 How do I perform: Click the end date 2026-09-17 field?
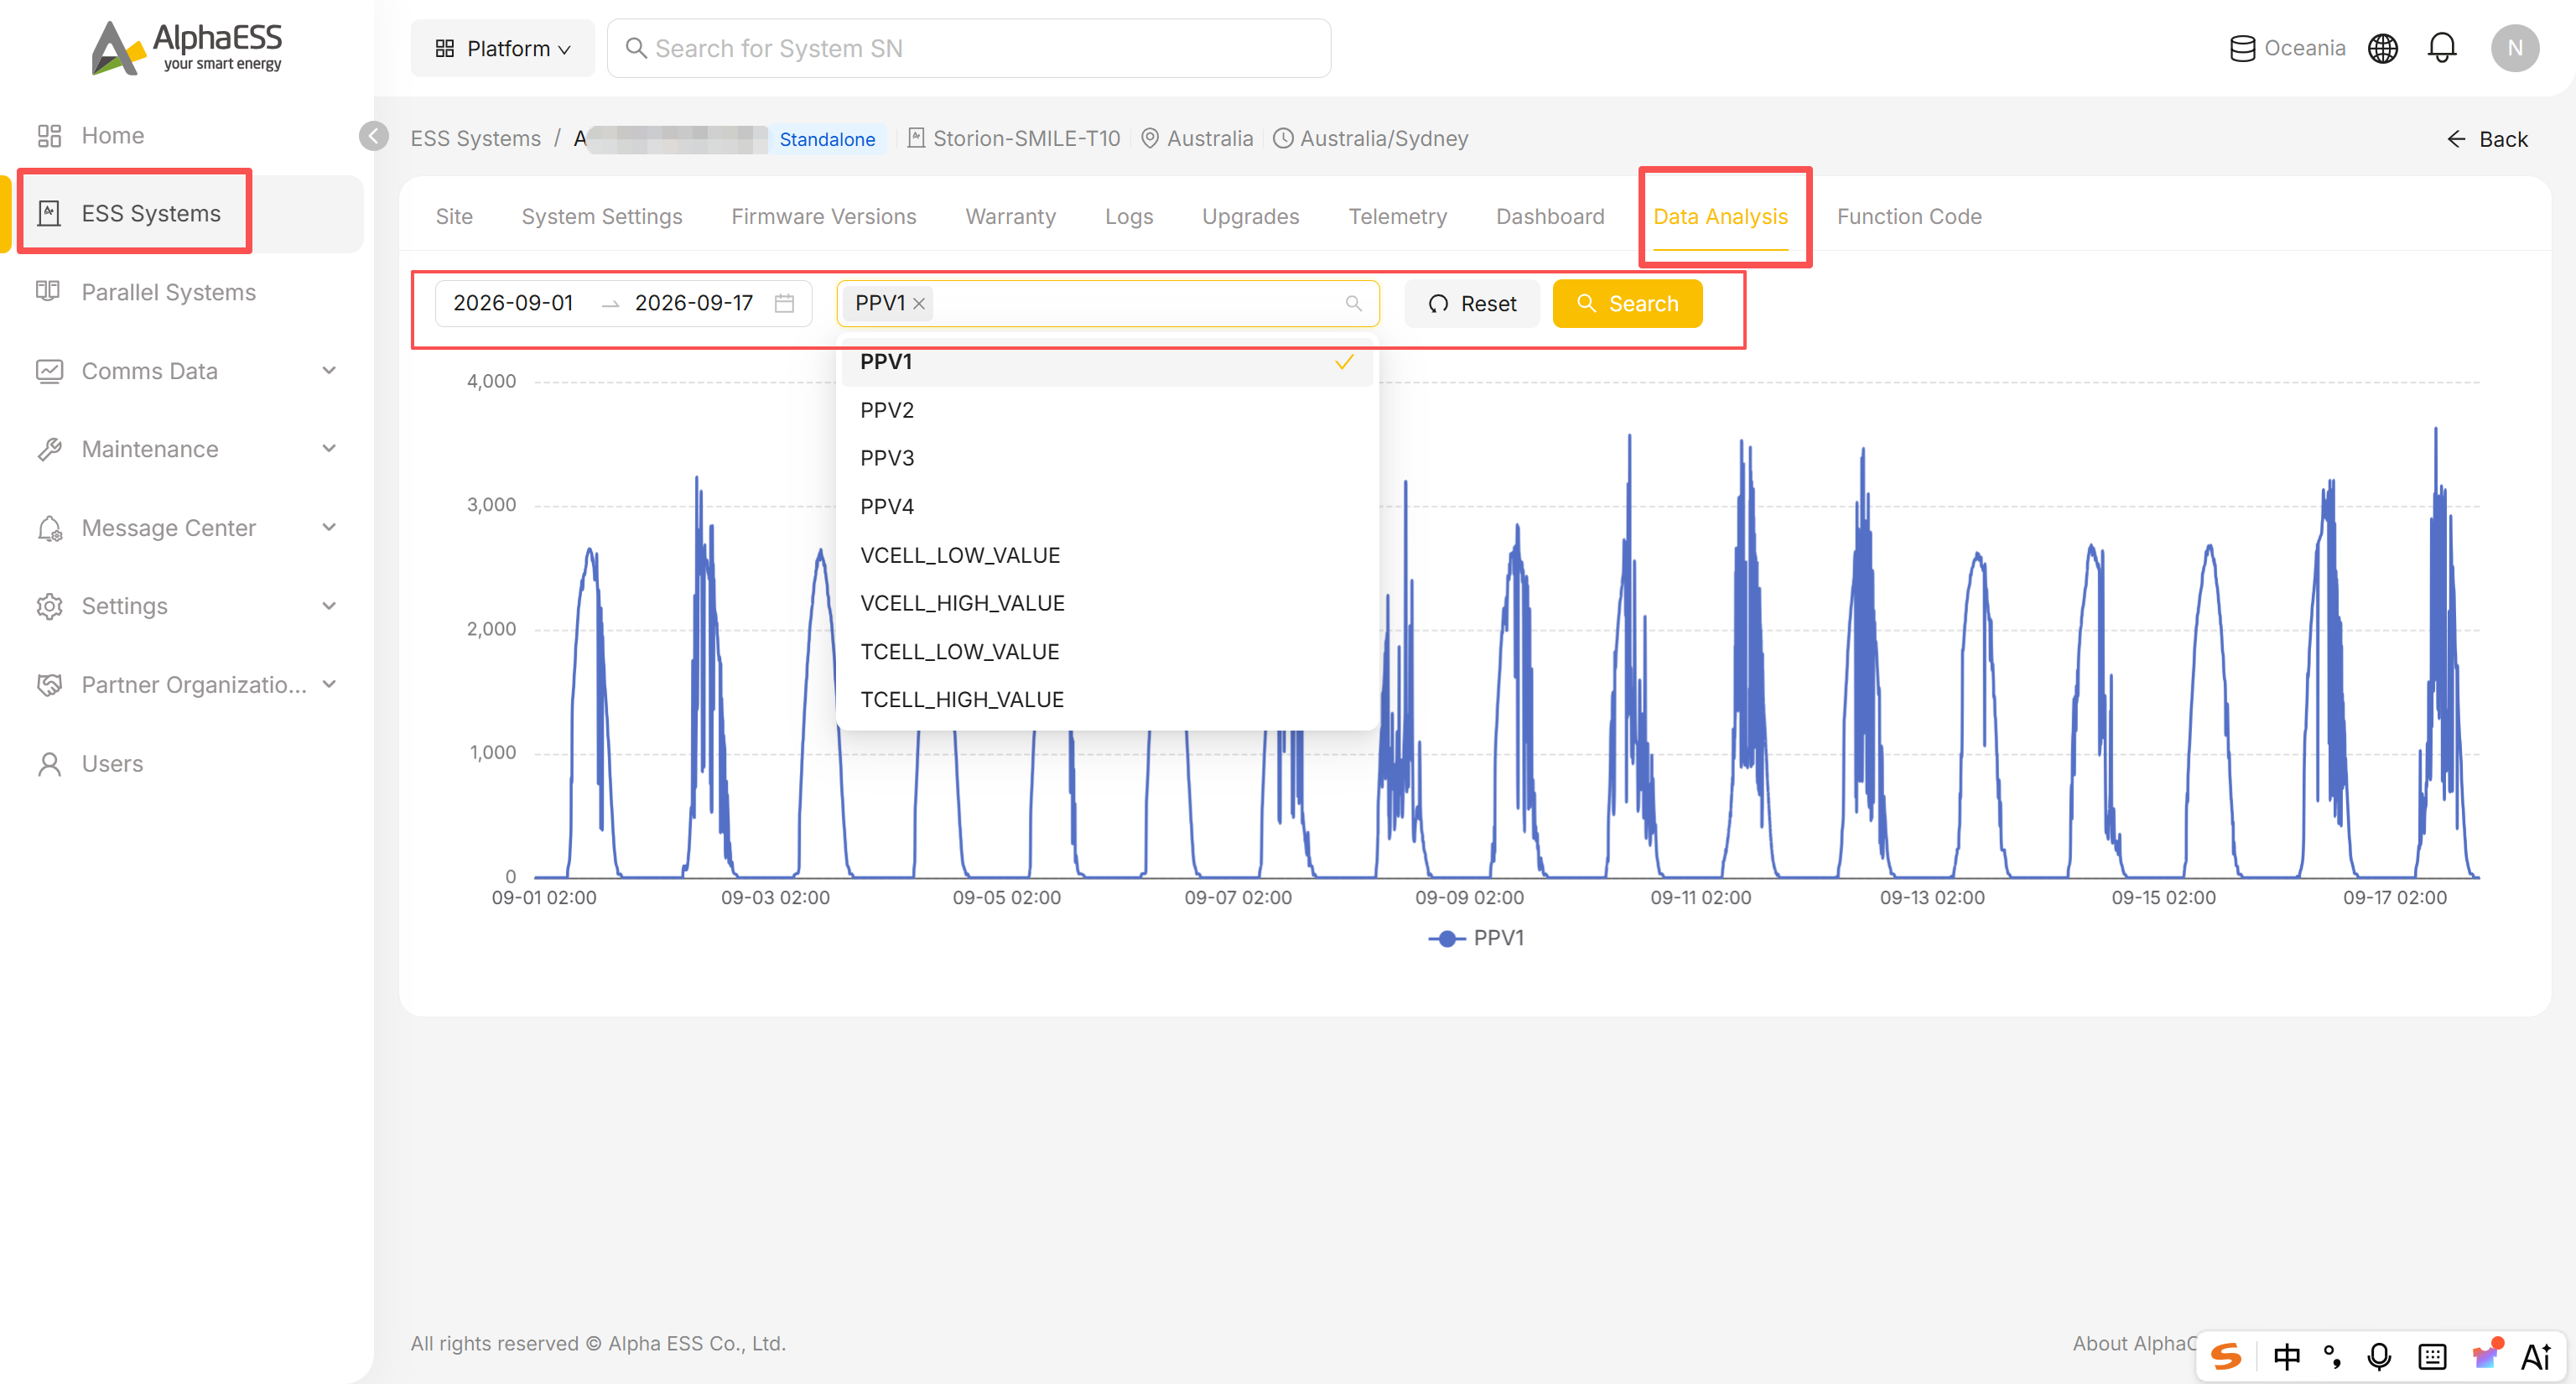click(x=694, y=303)
